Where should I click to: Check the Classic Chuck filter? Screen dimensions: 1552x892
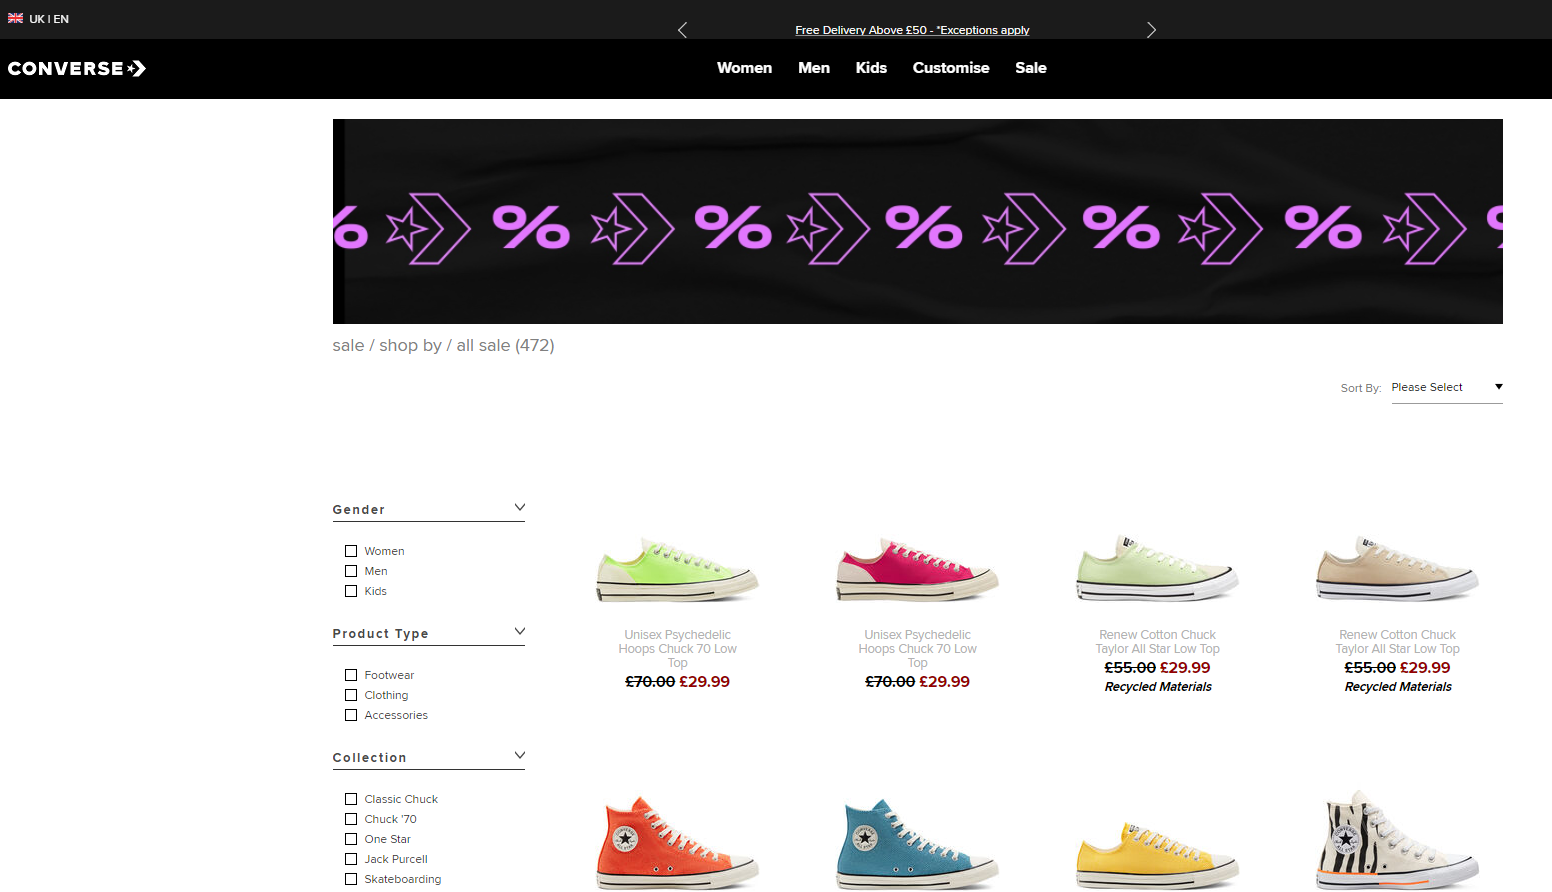[351, 799]
